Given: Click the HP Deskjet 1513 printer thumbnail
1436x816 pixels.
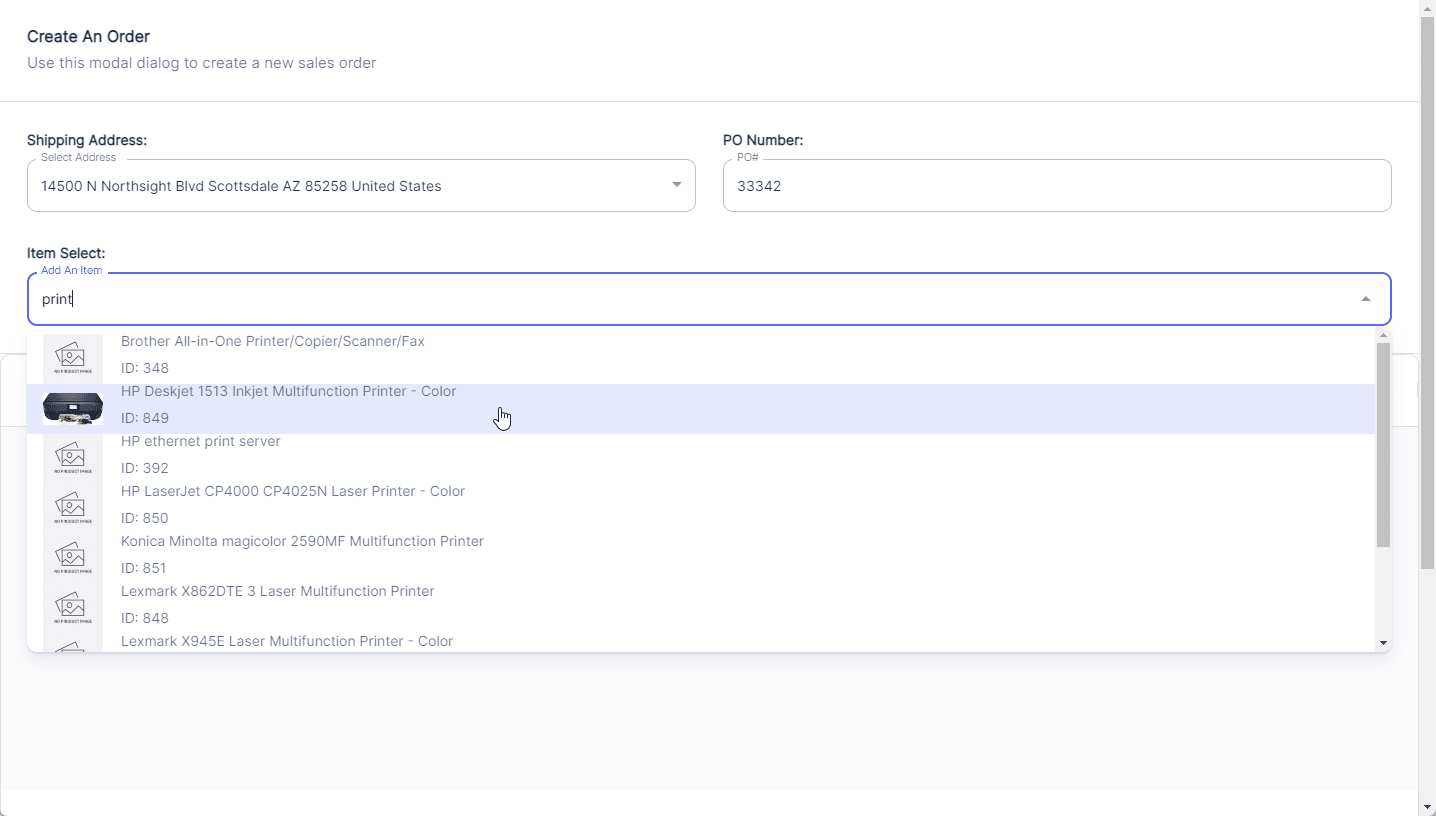Looking at the screenshot, I should pos(72,408).
